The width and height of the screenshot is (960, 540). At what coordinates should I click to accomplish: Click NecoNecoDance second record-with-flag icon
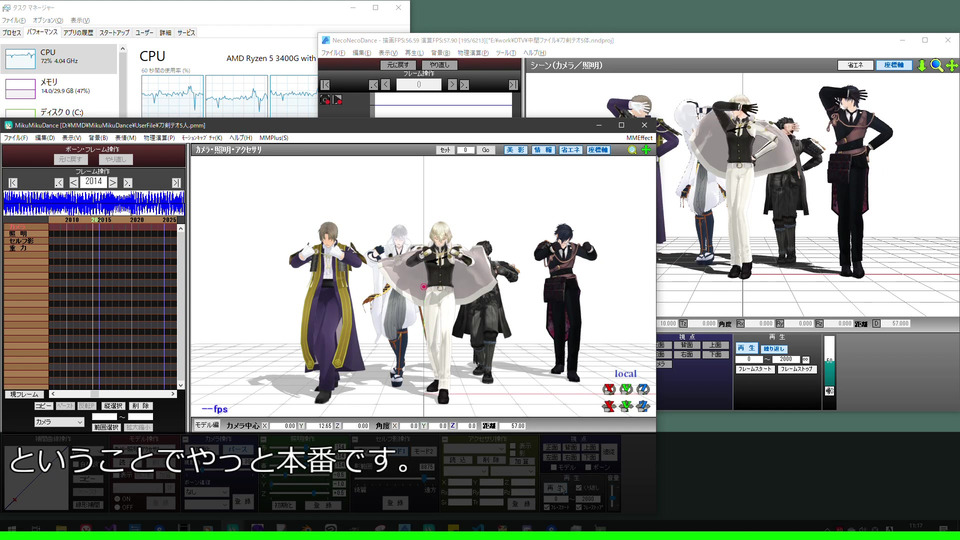click(x=337, y=100)
